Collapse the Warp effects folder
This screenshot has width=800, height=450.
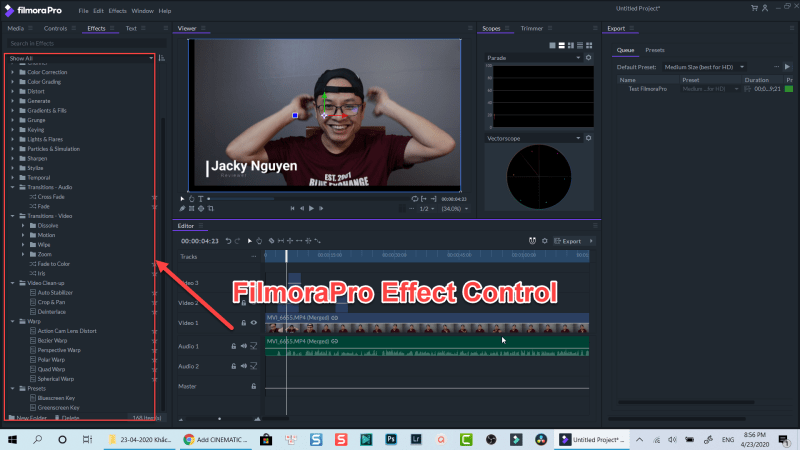coord(11,321)
